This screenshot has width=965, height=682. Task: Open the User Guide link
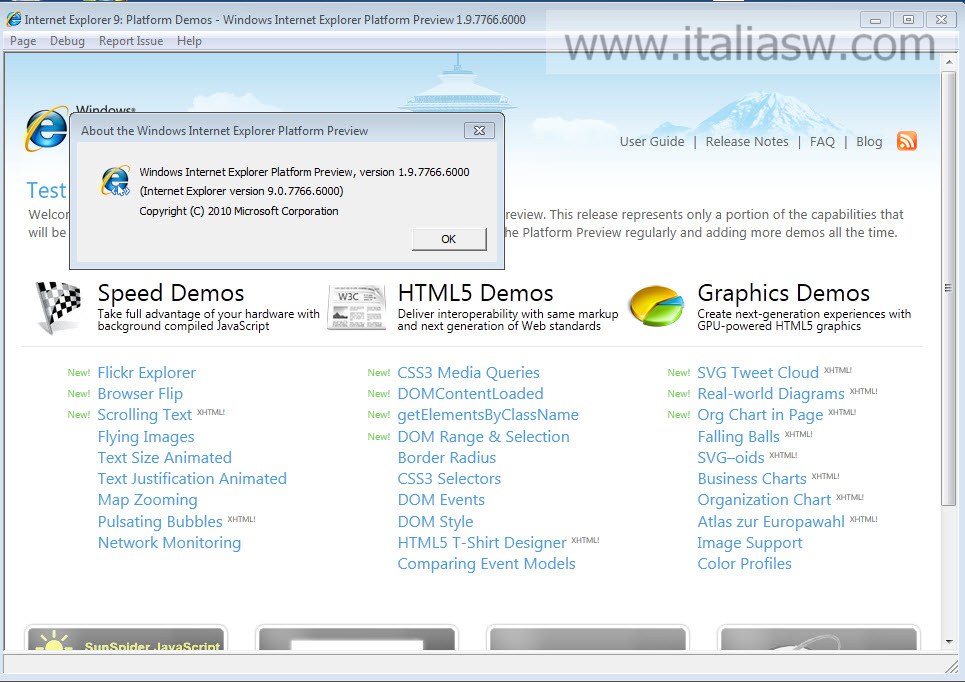(652, 142)
